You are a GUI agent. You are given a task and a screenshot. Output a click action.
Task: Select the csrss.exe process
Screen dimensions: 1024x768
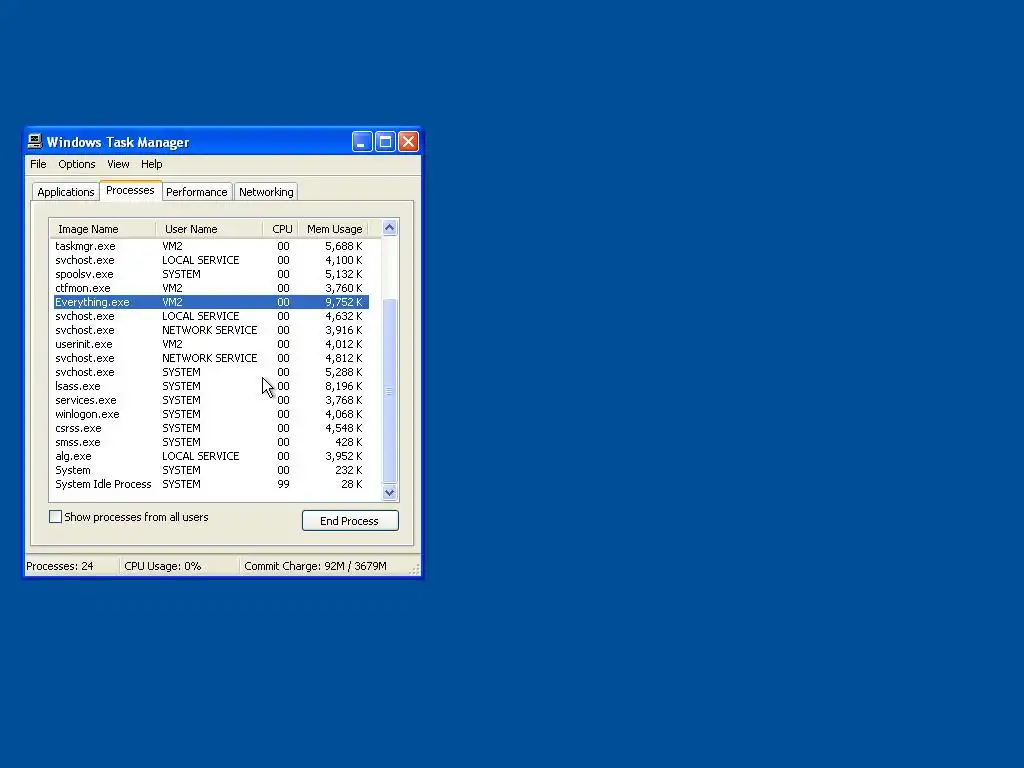211,428
